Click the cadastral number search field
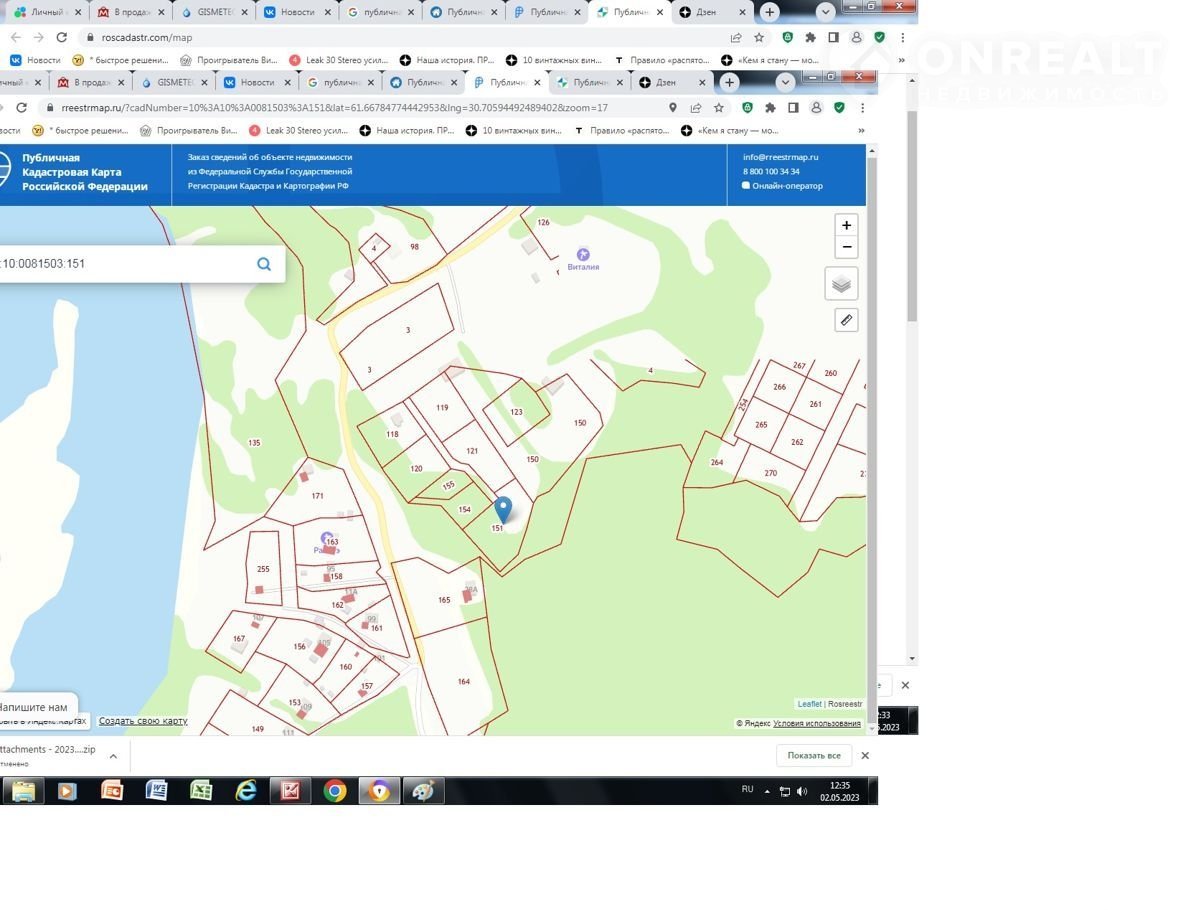The height and width of the screenshot is (910, 1201). 125,264
